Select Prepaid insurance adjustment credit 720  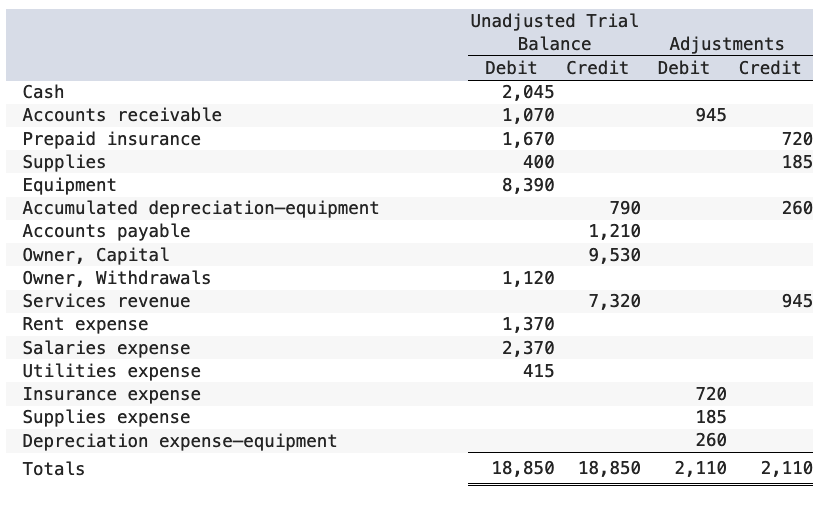797,139
